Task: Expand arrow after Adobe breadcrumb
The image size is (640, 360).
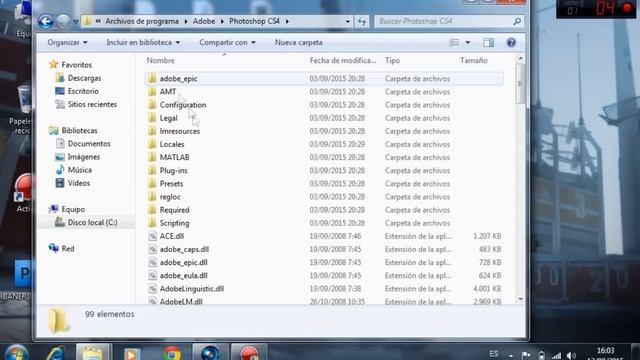Action: pyautogui.click(x=222, y=21)
